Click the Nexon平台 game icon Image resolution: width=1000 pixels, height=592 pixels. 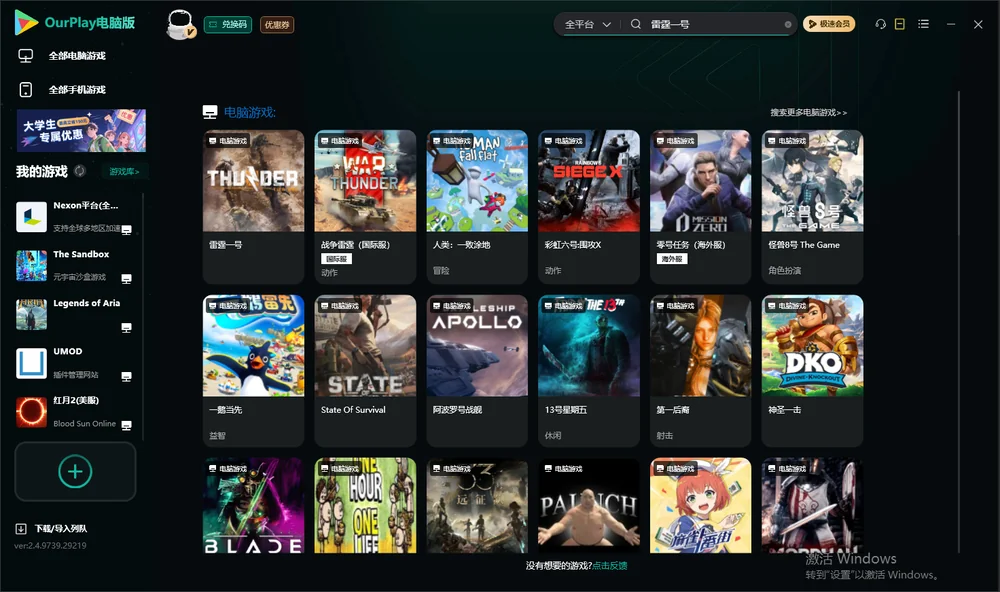point(31,217)
